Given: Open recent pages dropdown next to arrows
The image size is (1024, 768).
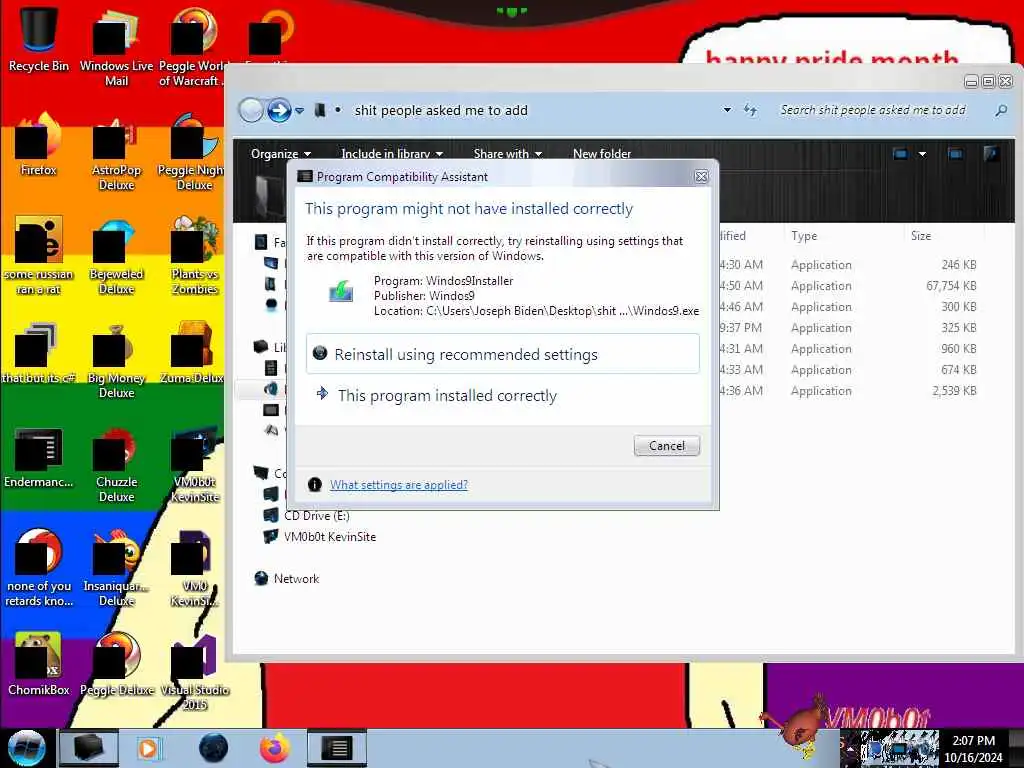Looking at the screenshot, I should pos(300,110).
